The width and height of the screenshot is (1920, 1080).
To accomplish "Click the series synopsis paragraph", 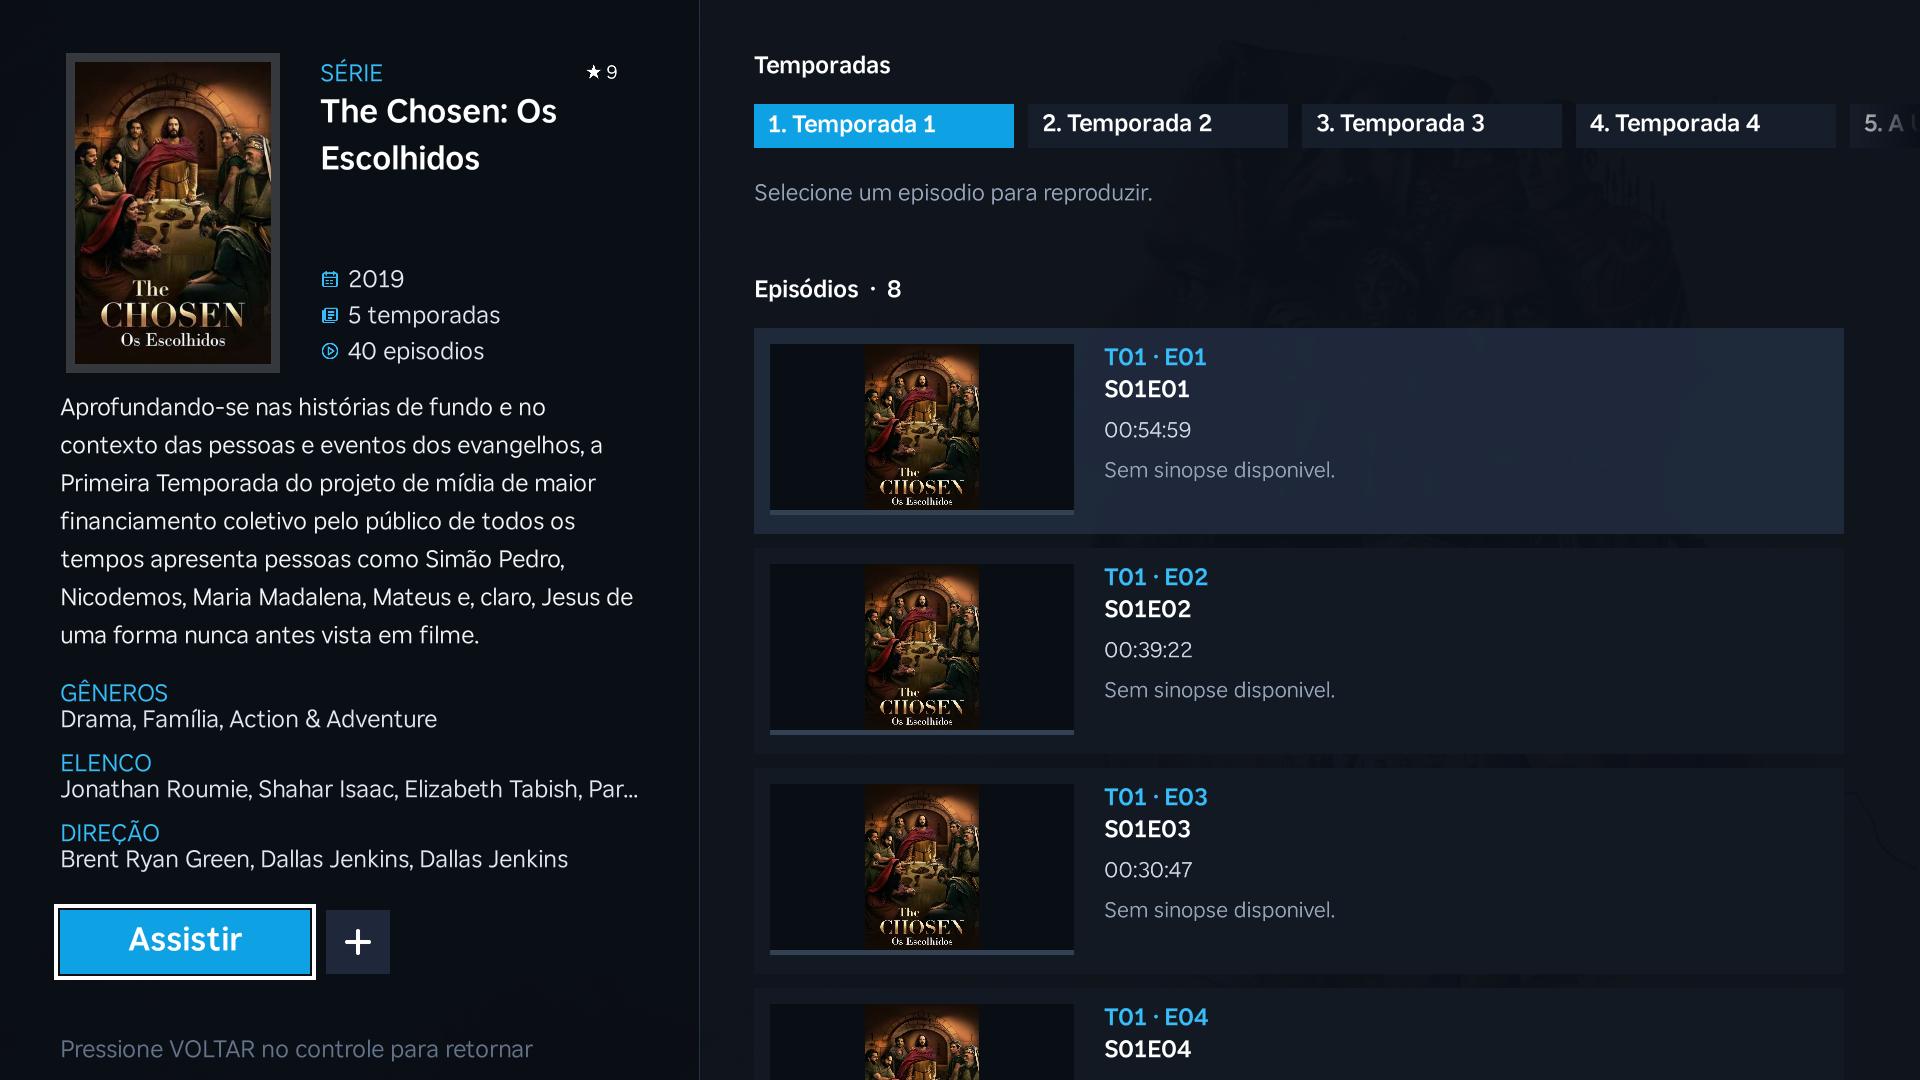I will (347, 521).
